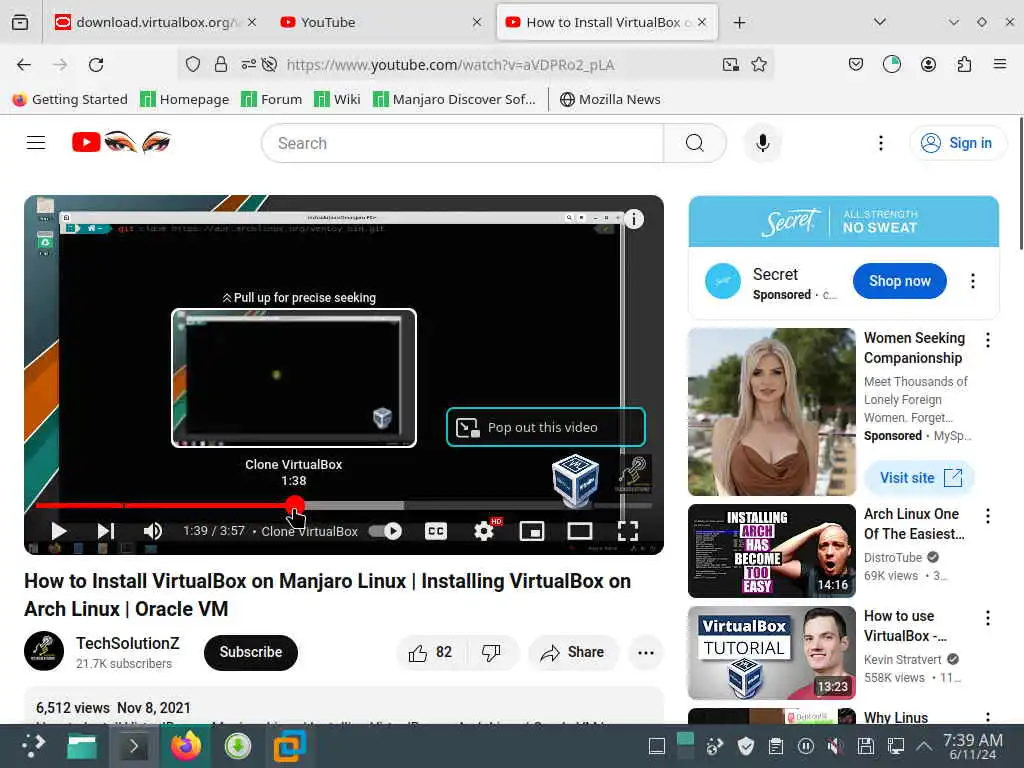Screen dimensions: 1024x768
Task: Click the search magnifier button
Action: coord(695,143)
